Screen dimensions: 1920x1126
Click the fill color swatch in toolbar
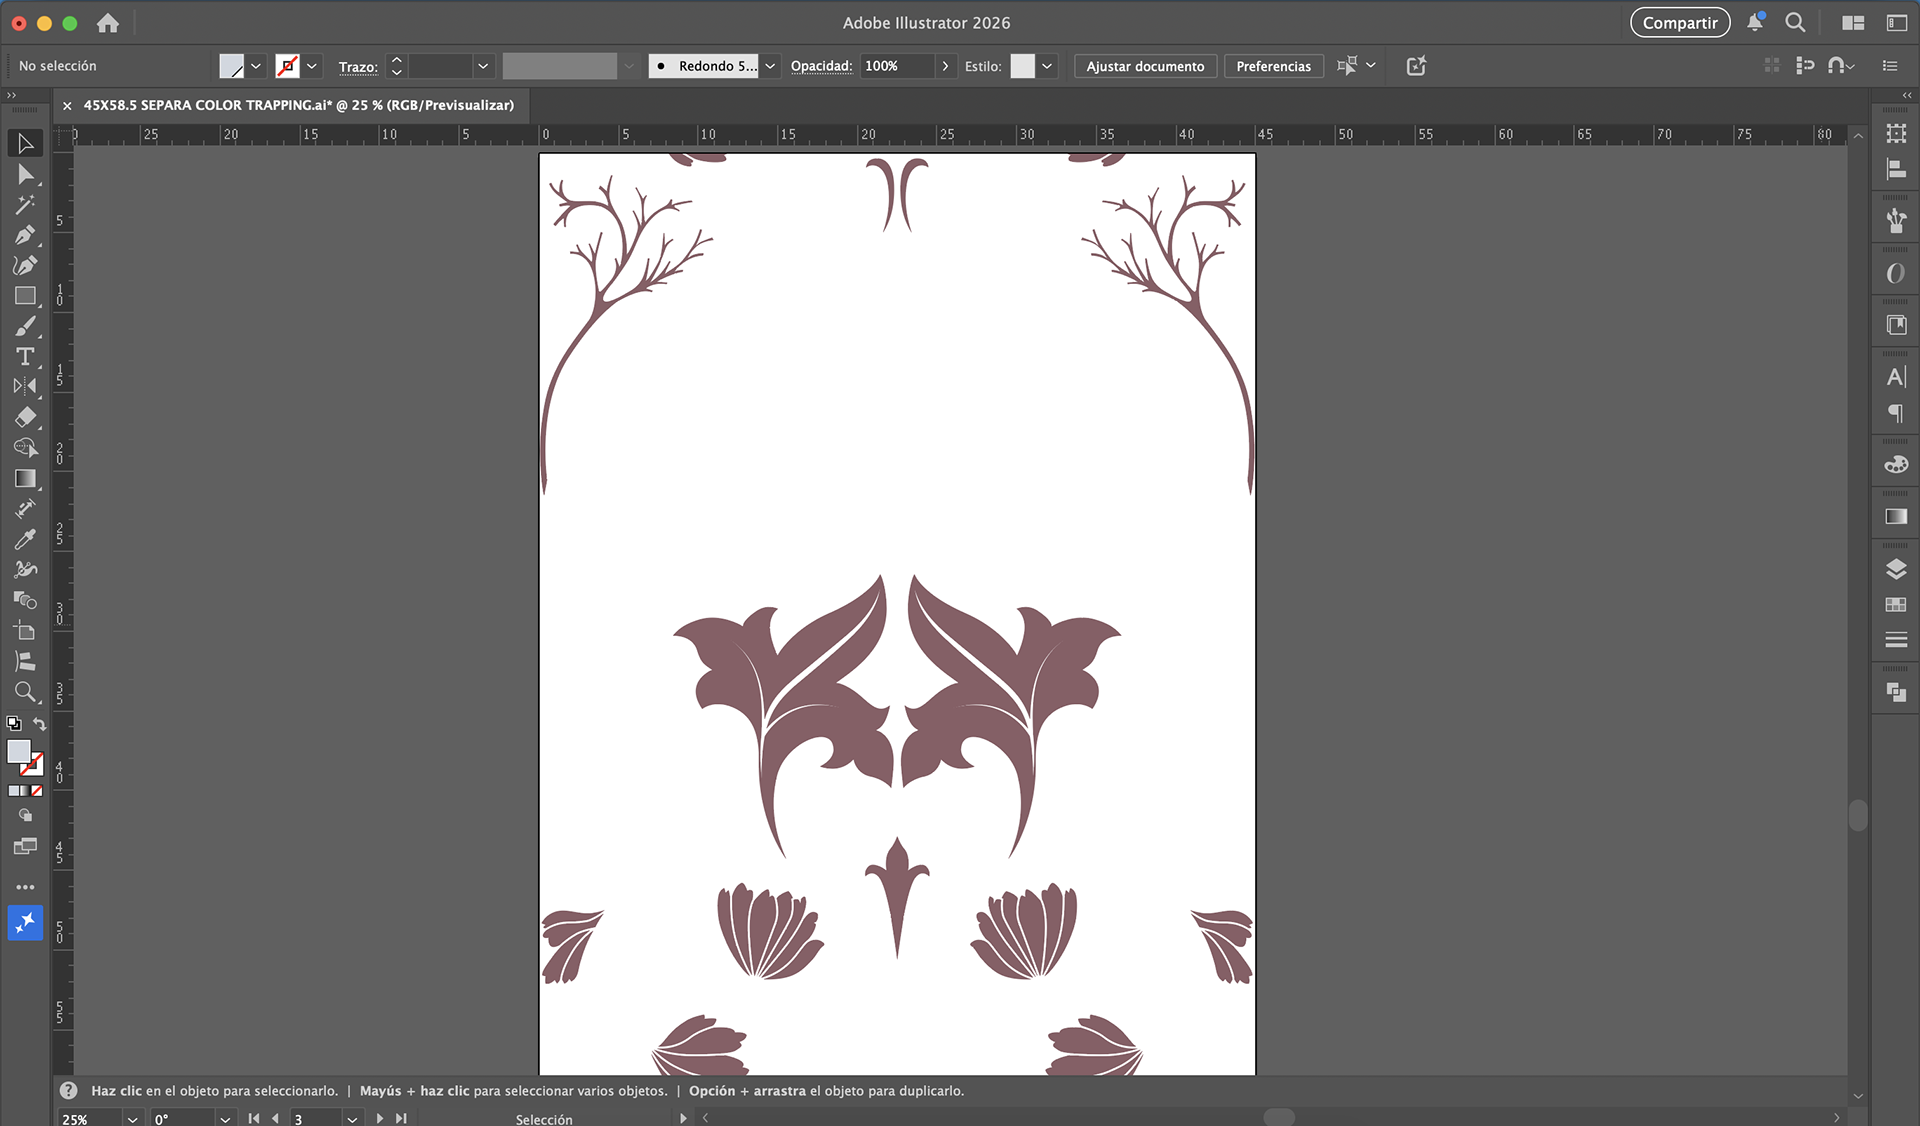(18, 752)
